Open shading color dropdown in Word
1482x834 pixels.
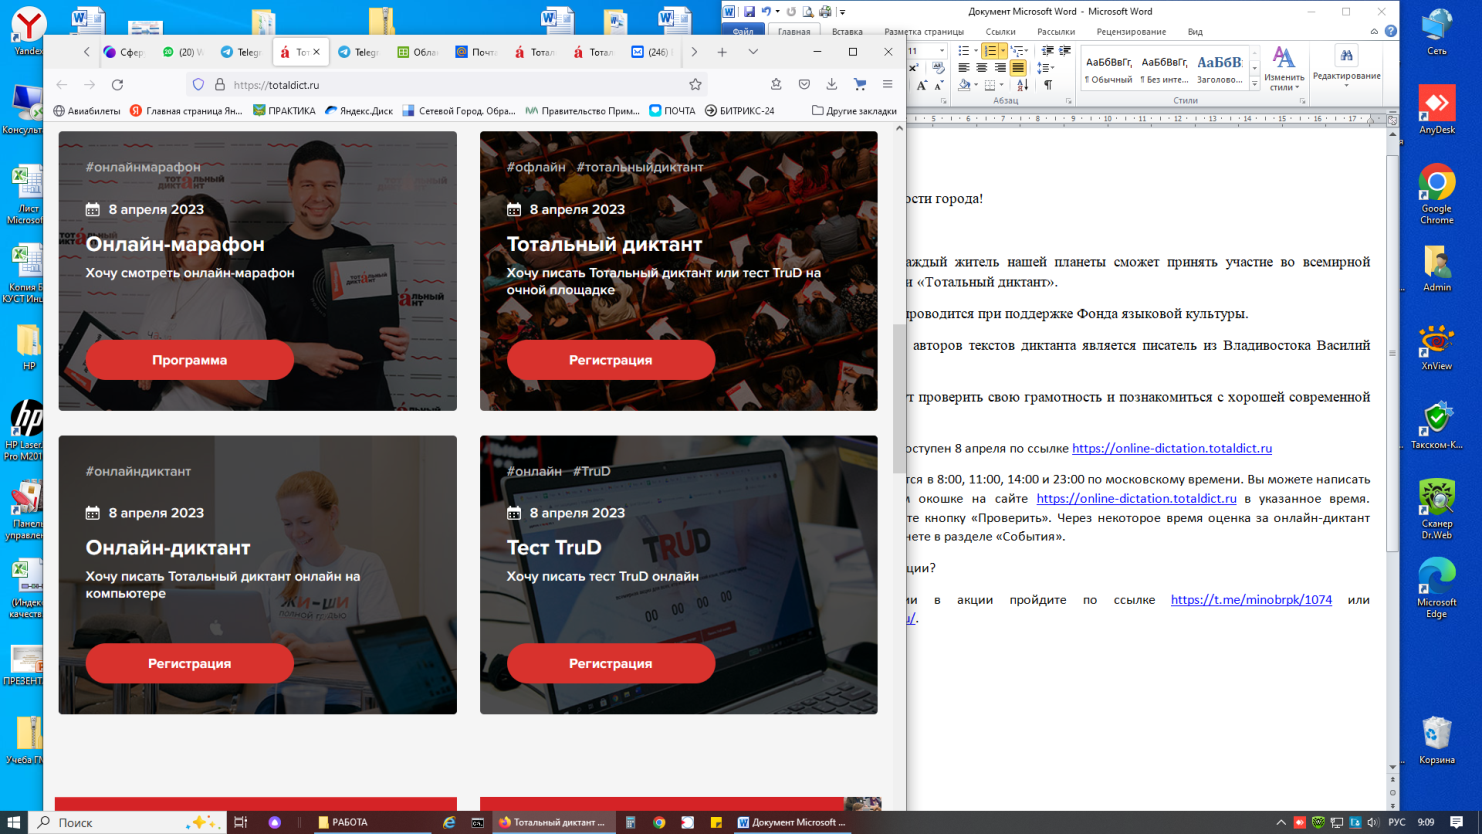975,86
